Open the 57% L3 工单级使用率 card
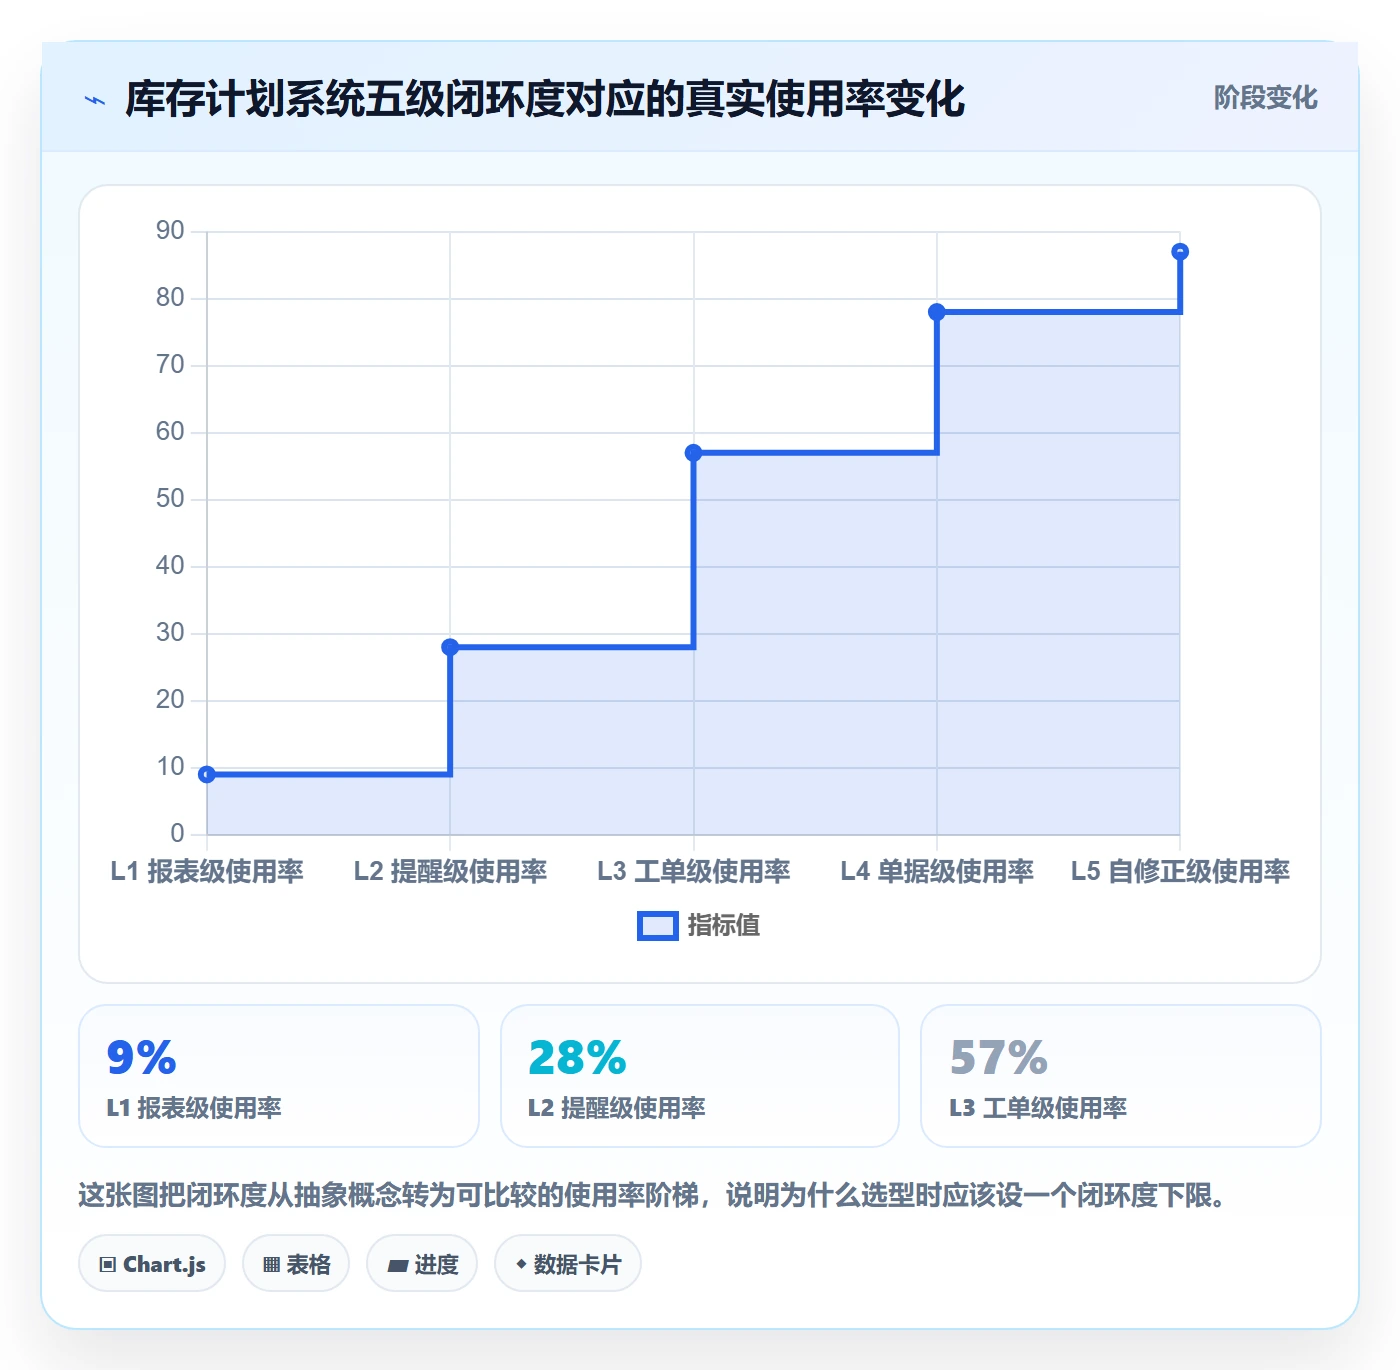The width and height of the screenshot is (1400, 1370). pos(1121,1076)
